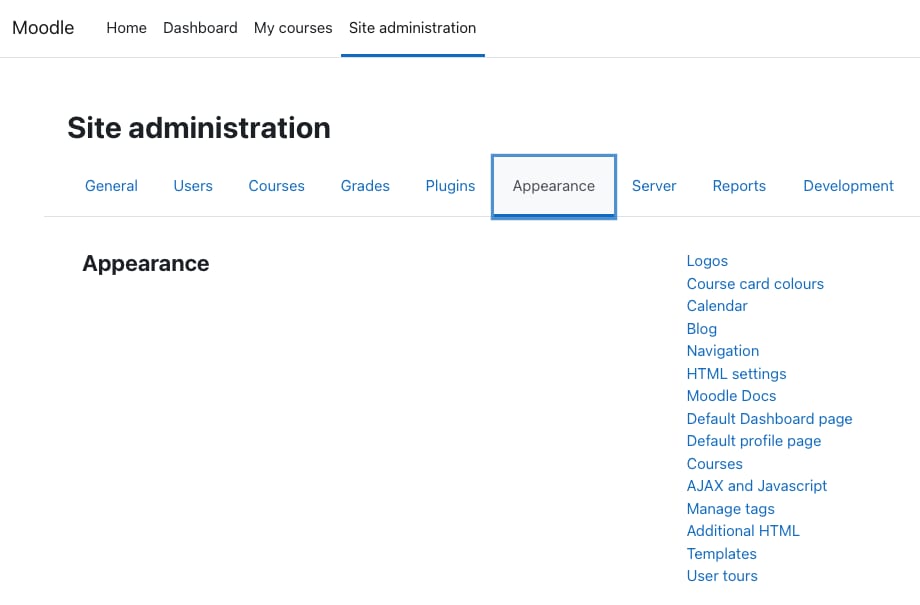
Task: Open Courses appearance settings
Action: click(714, 464)
